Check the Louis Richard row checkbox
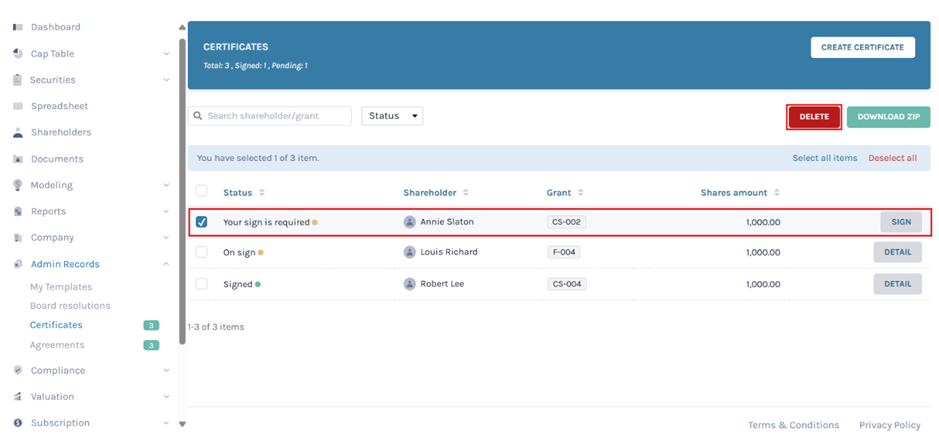The height and width of the screenshot is (435, 939). click(202, 253)
